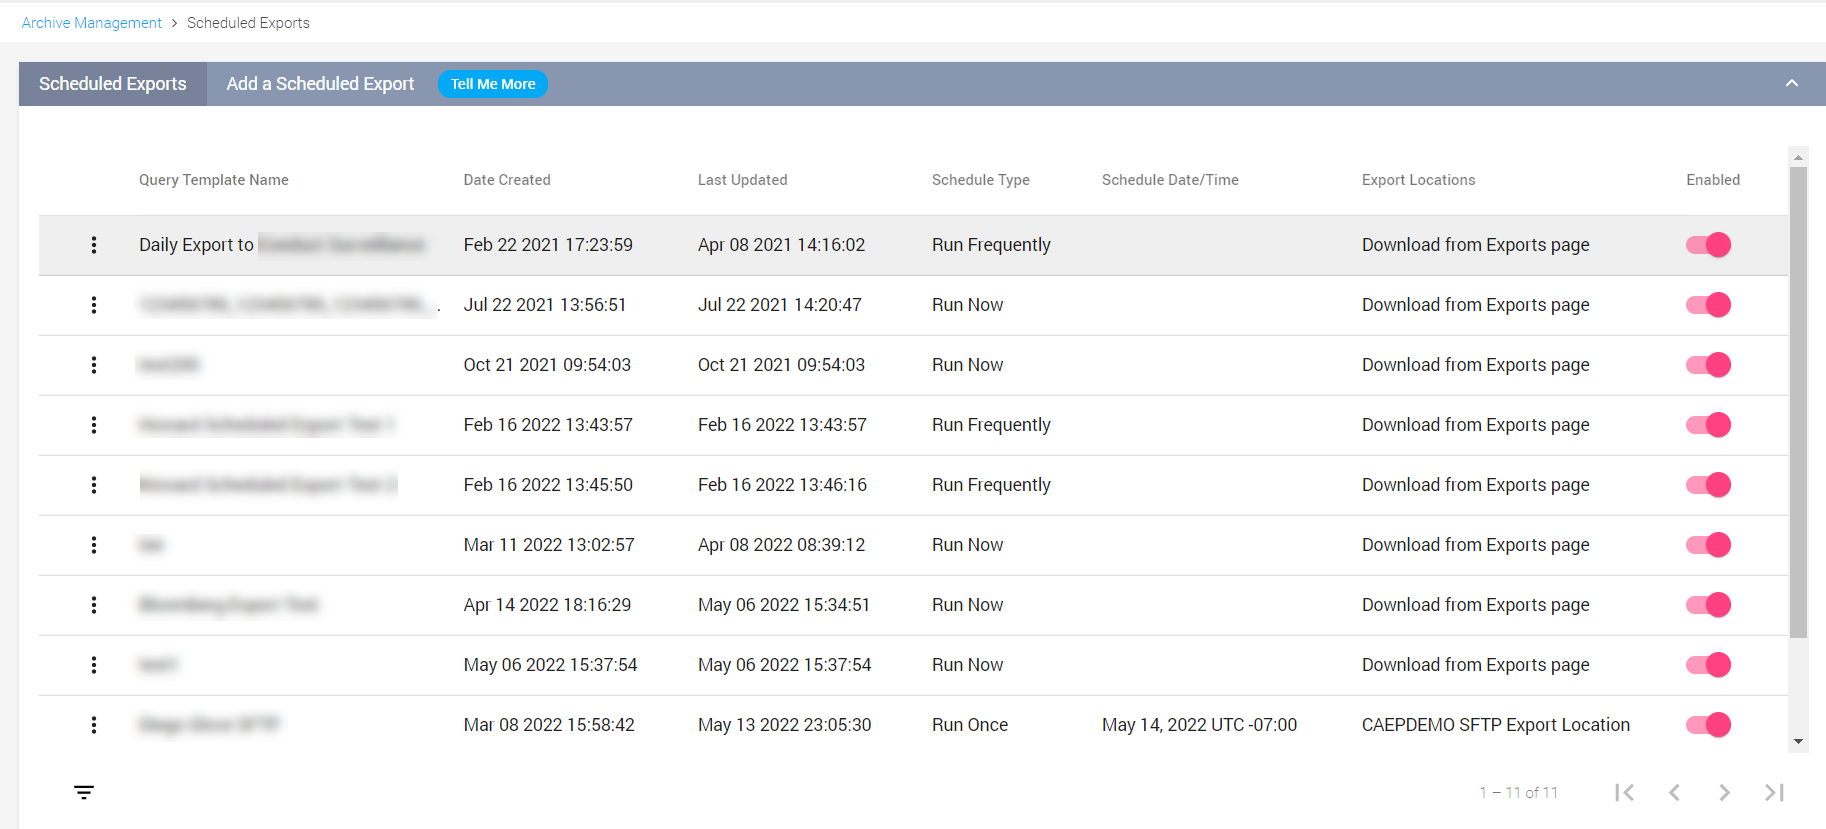Toggle Enabled for Jul 22 2021 13:56:51 export
1826x829 pixels.
click(1708, 305)
